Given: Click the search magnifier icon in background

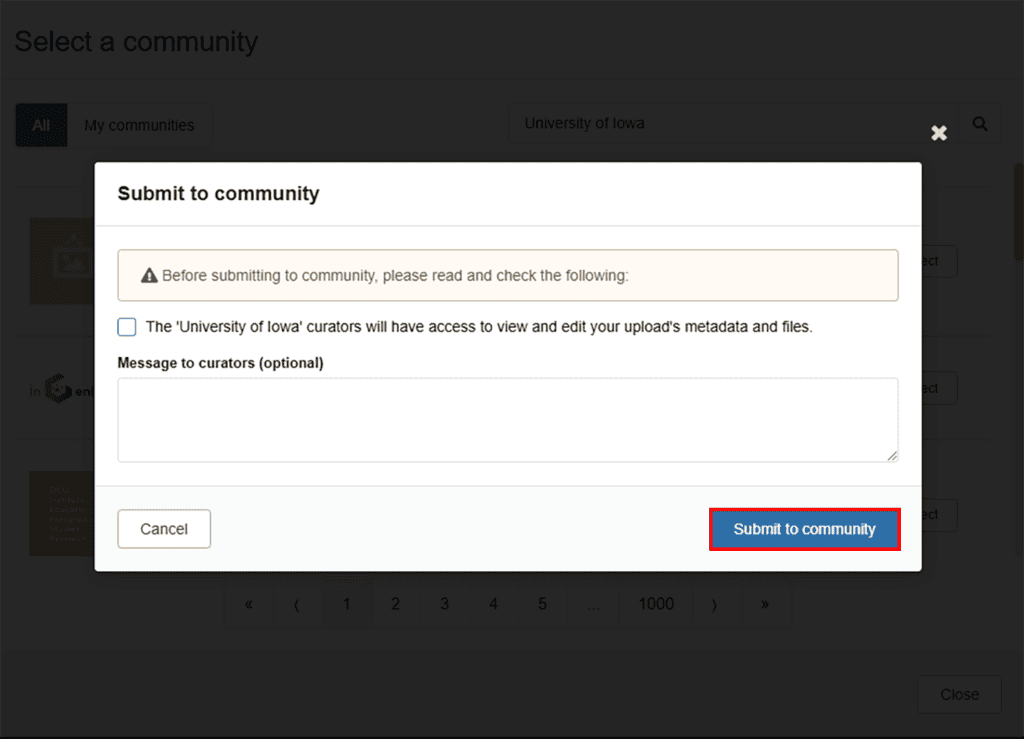Looking at the screenshot, I should [x=980, y=123].
